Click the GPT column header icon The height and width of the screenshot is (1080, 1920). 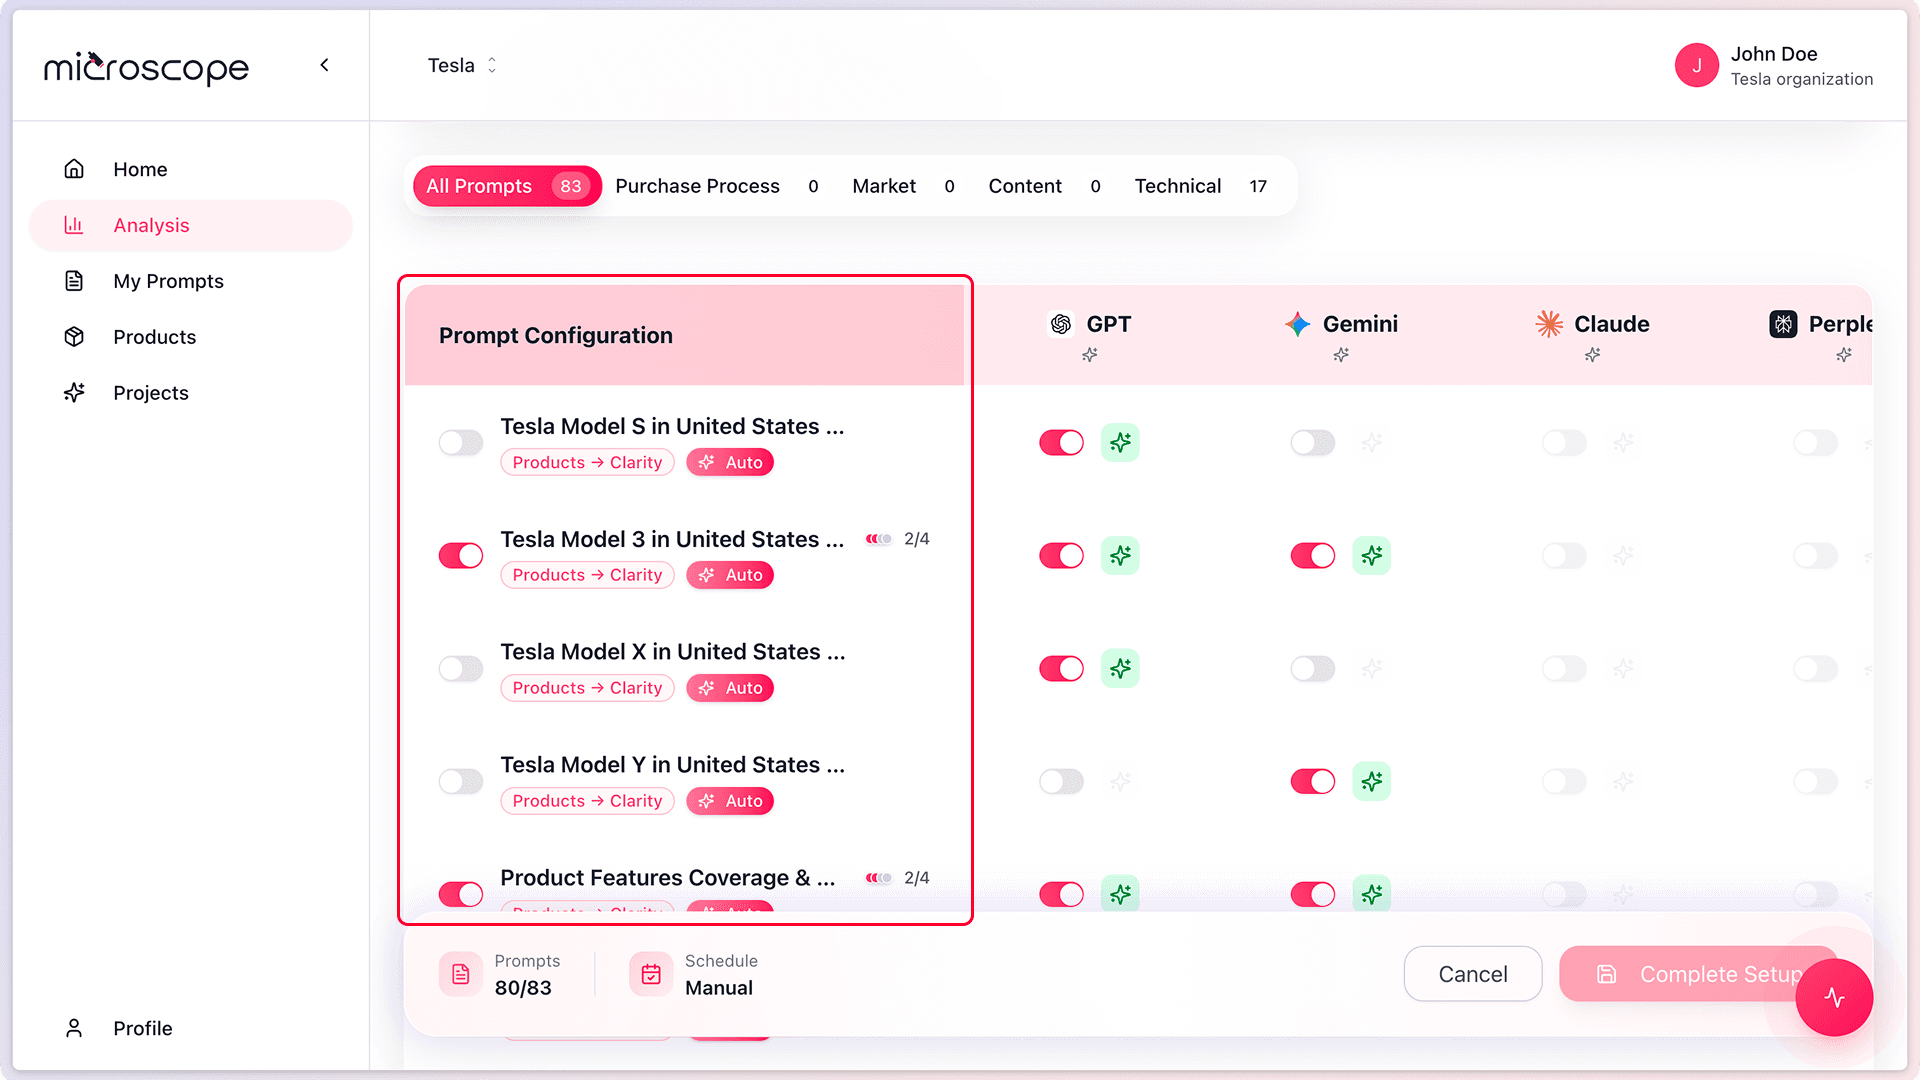coord(1061,323)
